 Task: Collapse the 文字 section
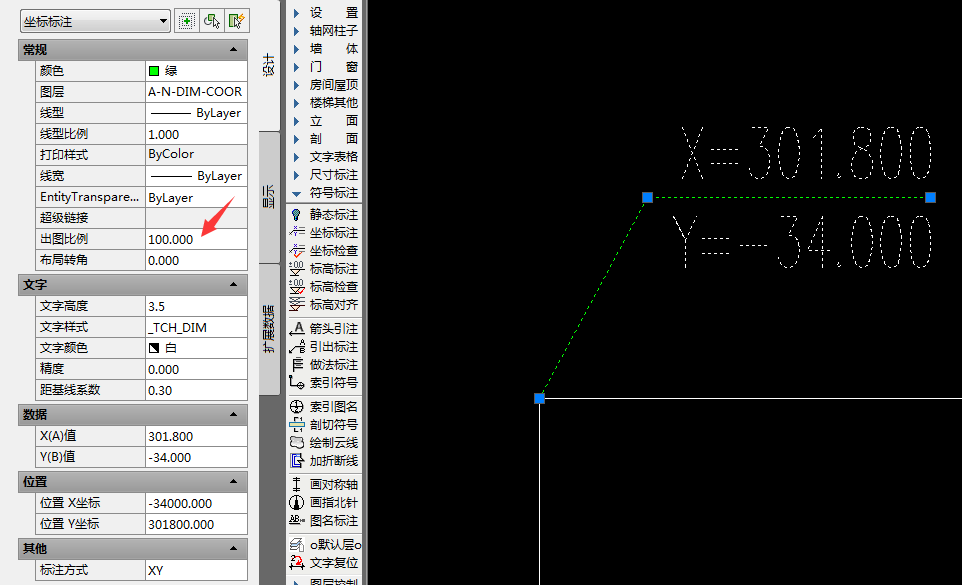pos(233,285)
